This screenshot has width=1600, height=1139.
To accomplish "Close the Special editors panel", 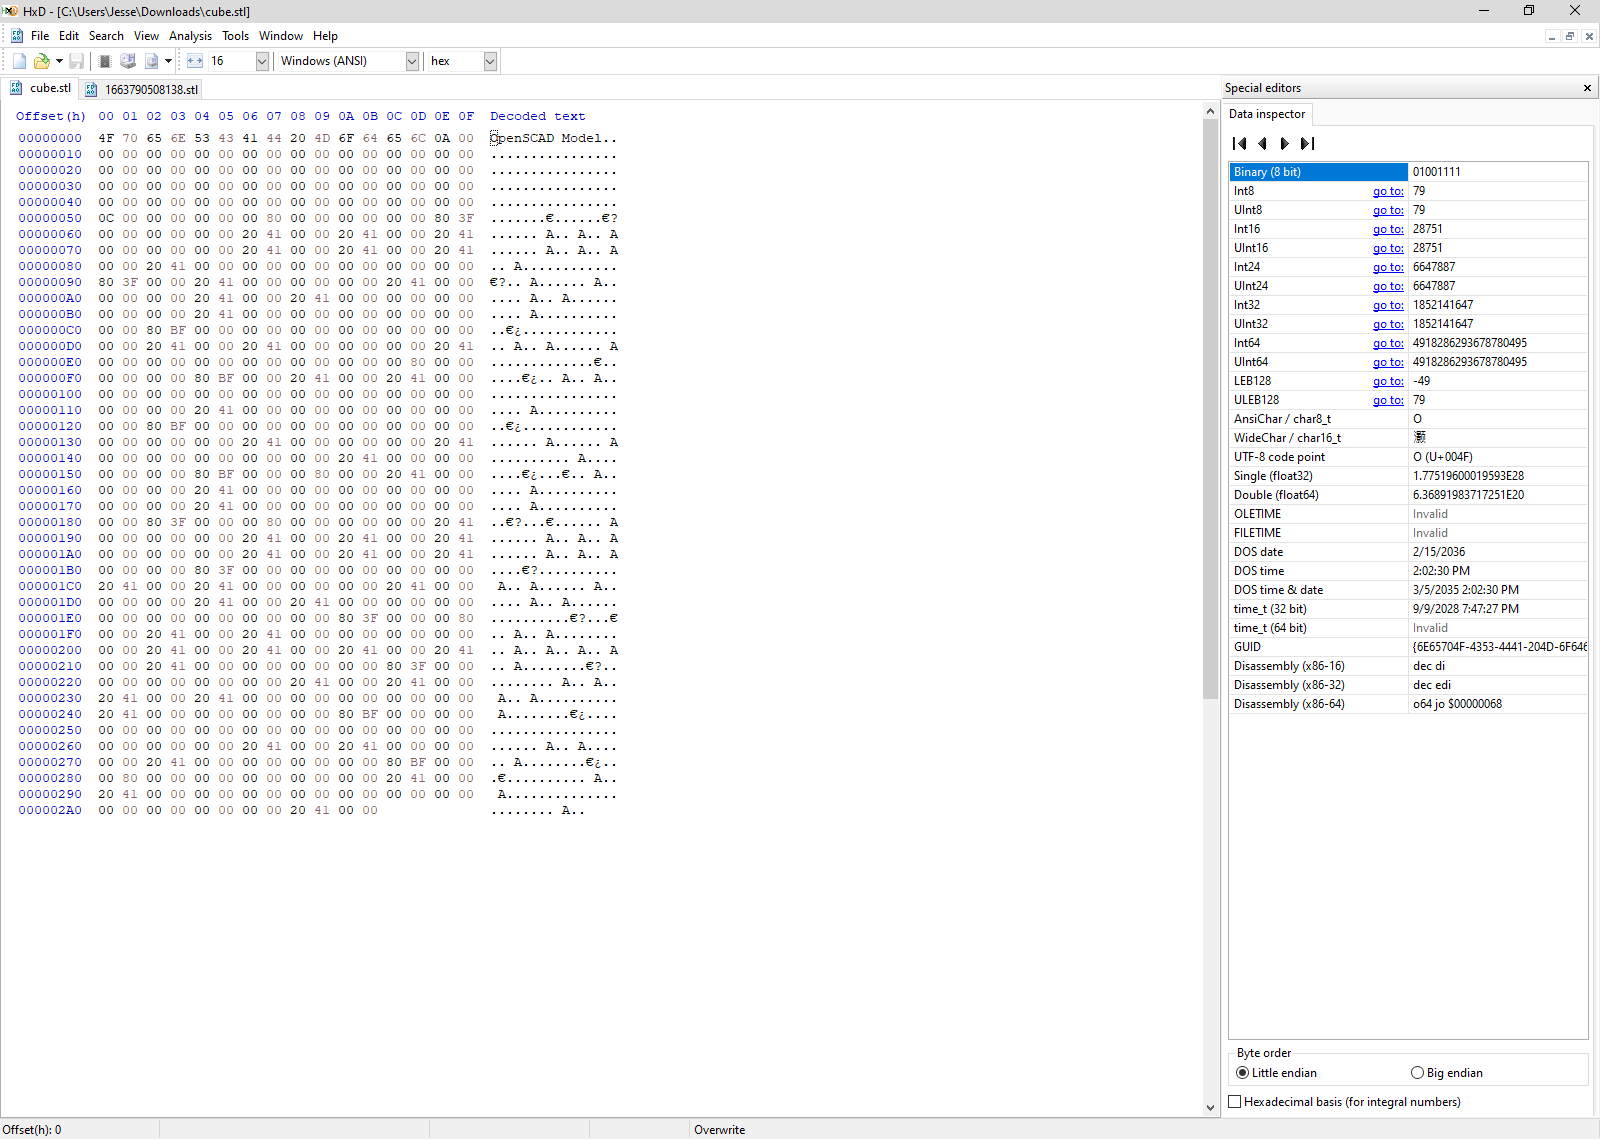I will tap(1587, 88).
